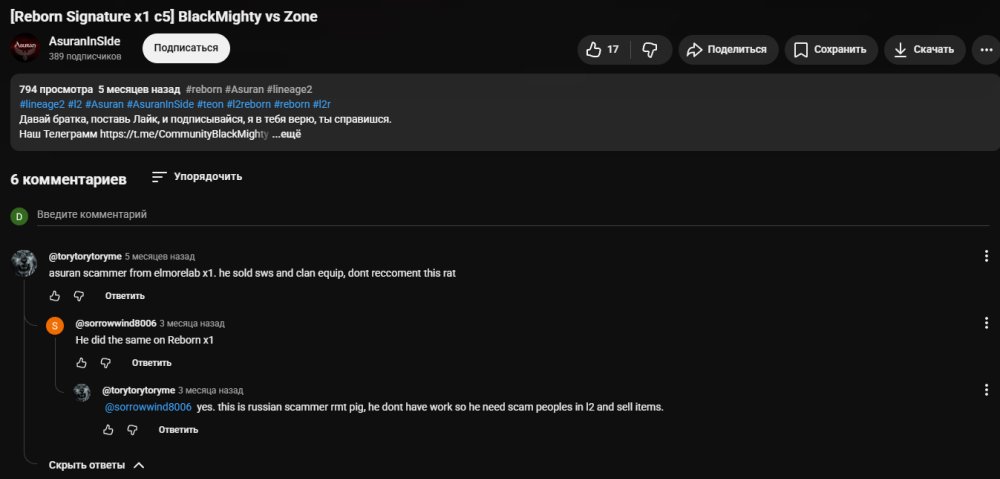Download the video using Скачать
This screenshot has height=479, width=1000.
[x=925, y=50]
